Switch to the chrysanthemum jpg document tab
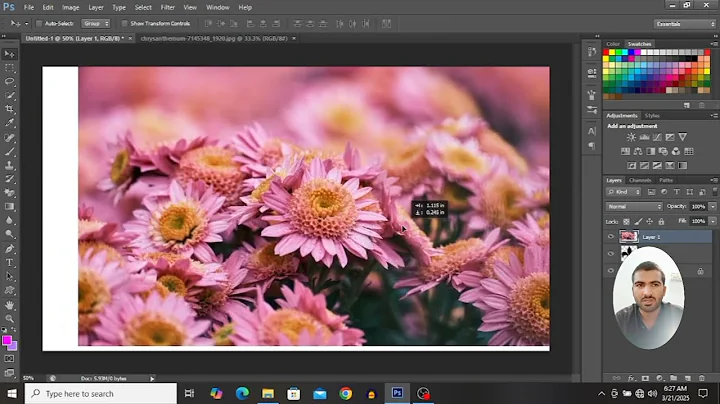 pos(214,39)
